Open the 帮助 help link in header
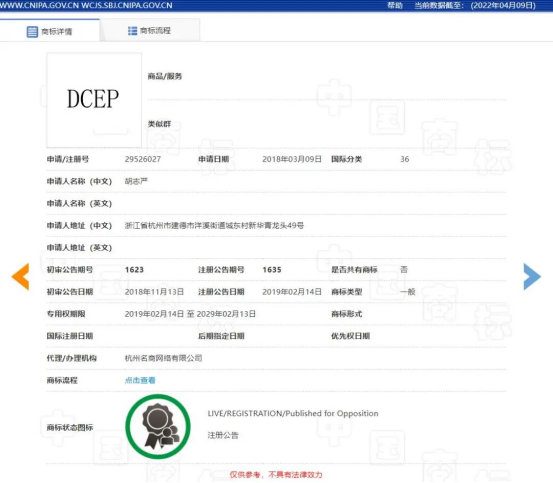 pyautogui.click(x=395, y=5)
